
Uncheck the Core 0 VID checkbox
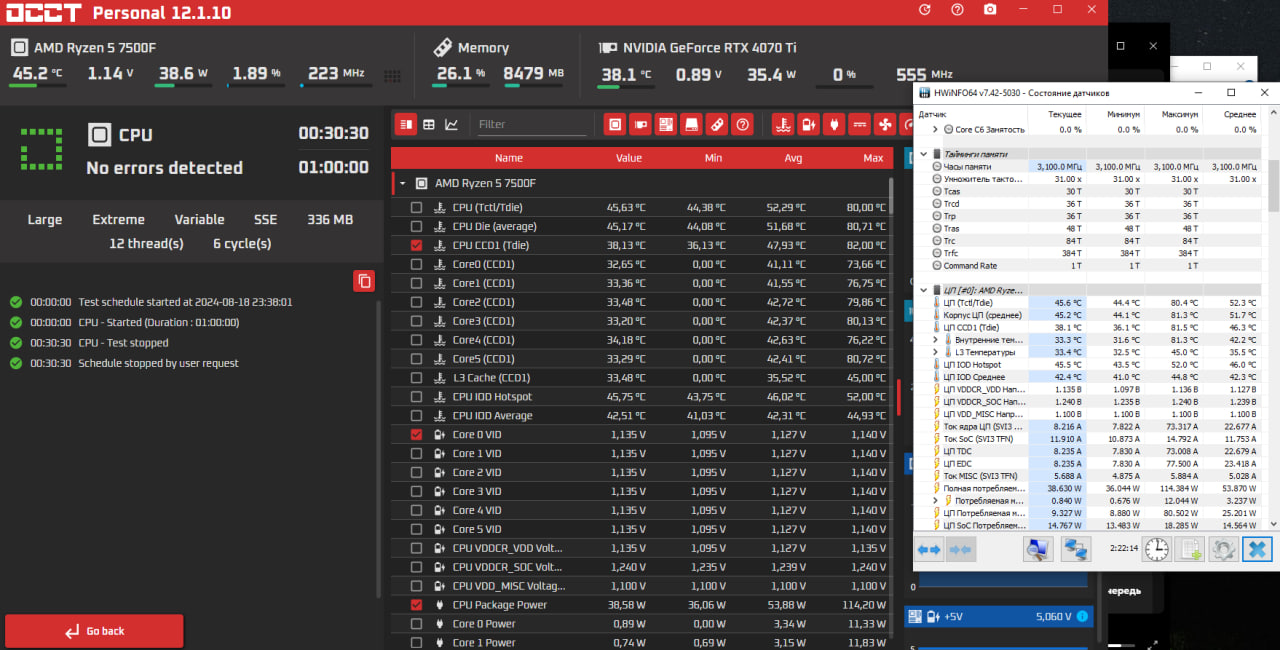pos(416,435)
